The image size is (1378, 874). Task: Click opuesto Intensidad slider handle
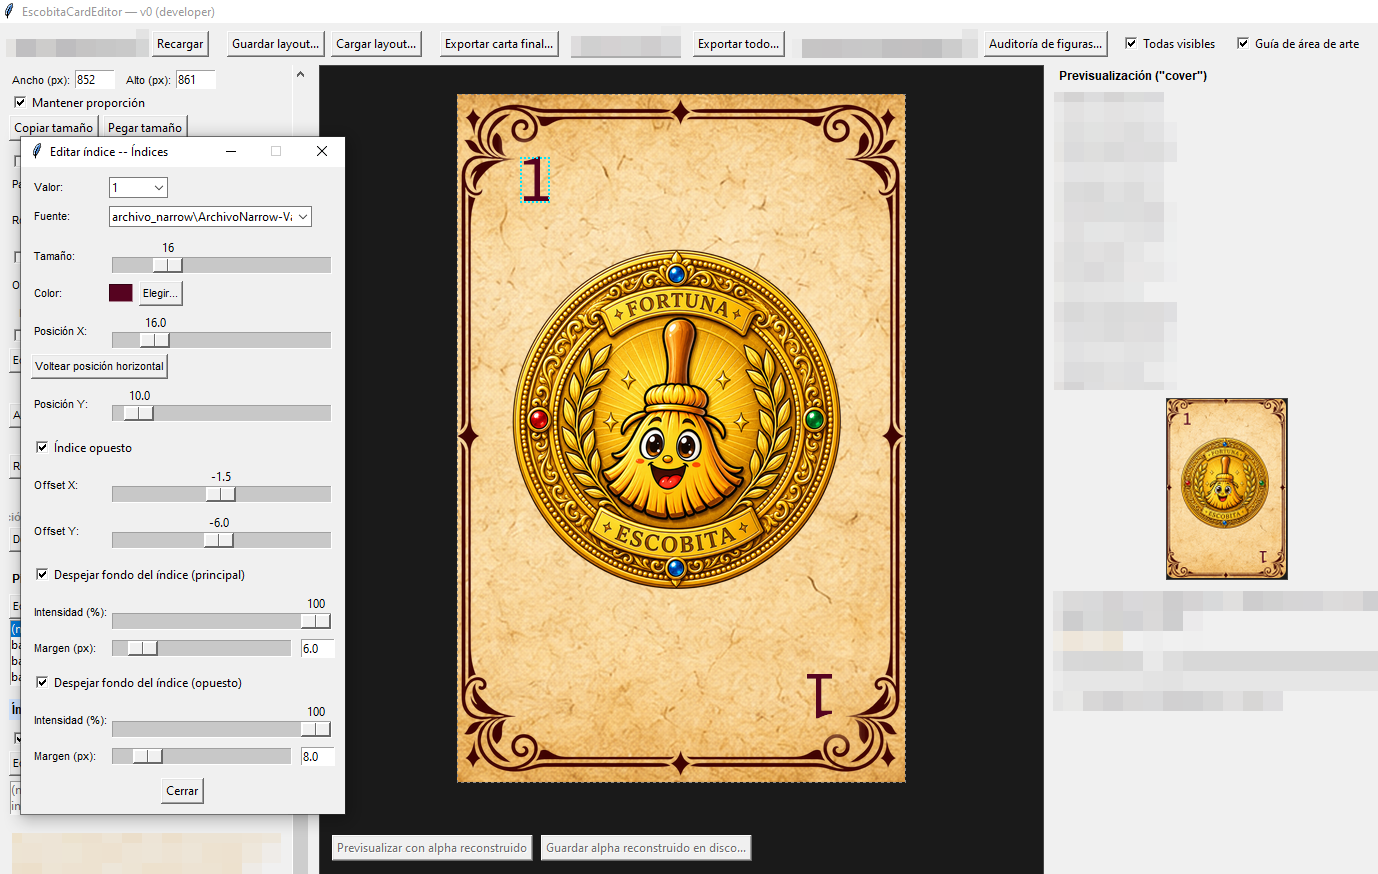coord(316,729)
